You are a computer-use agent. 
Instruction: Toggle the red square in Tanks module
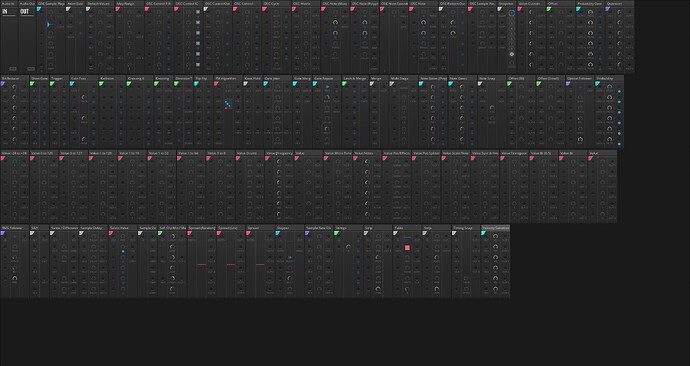click(x=407, y=248)
